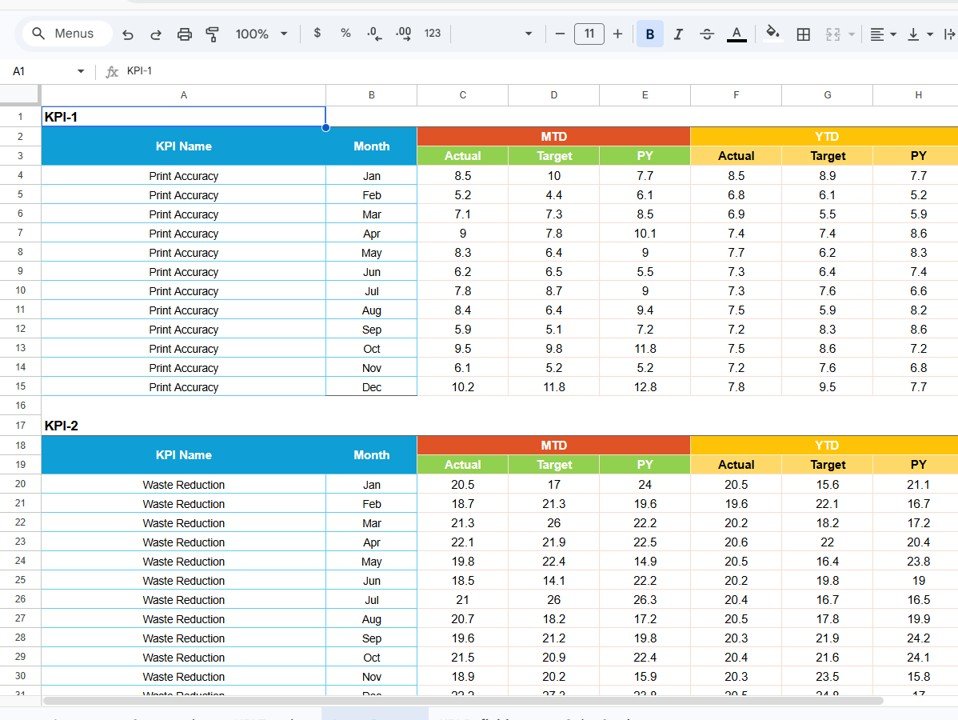Open the zoom level dropdown

tap(261, 33)
